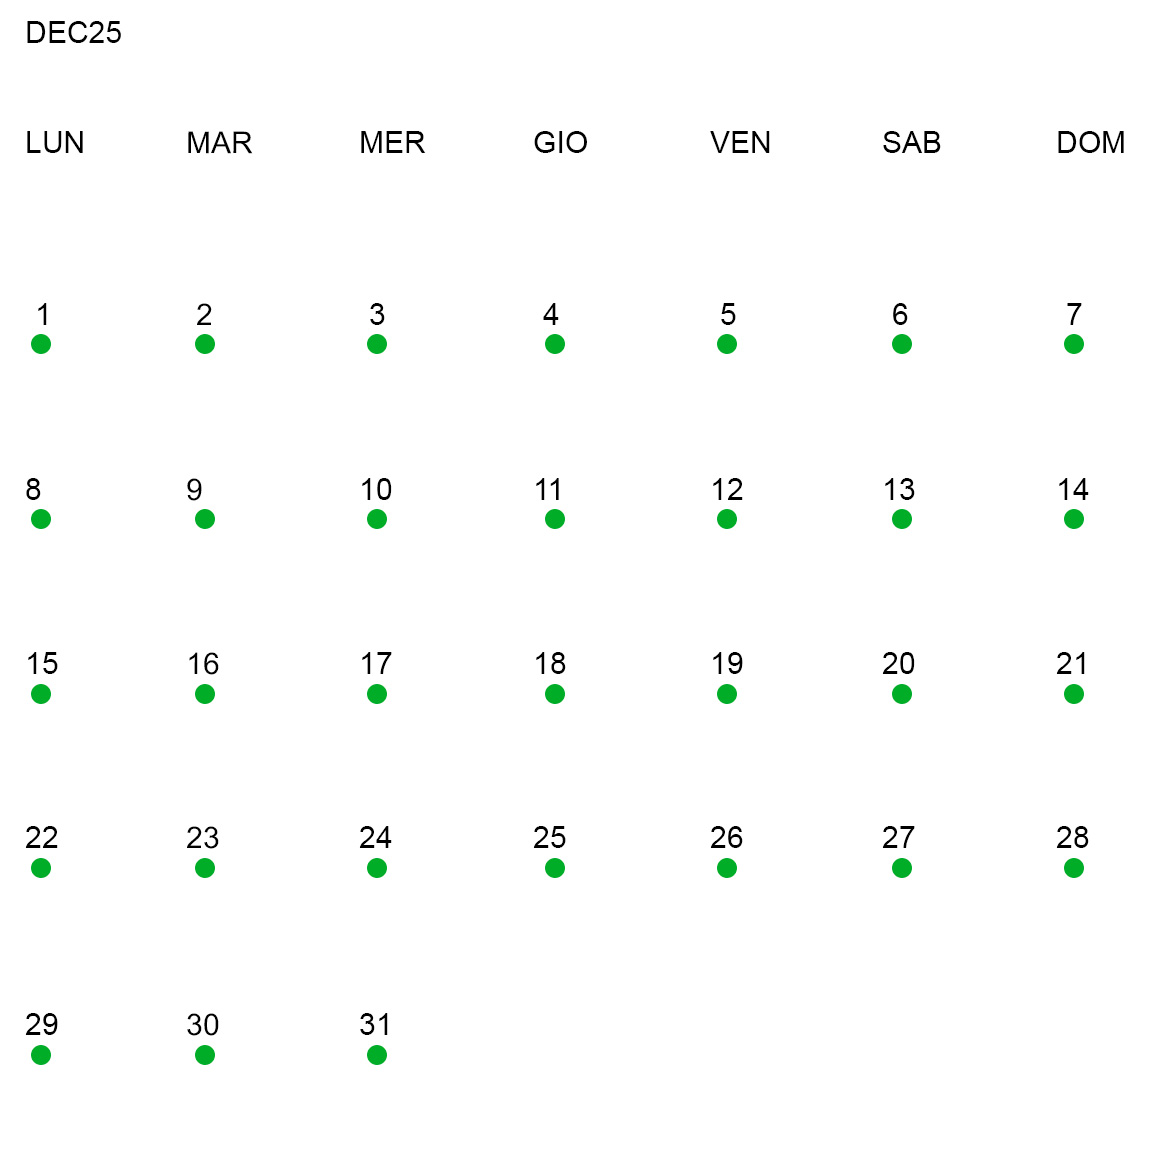
Task: Click the green dot under day 25
Action: pos(555,868)
